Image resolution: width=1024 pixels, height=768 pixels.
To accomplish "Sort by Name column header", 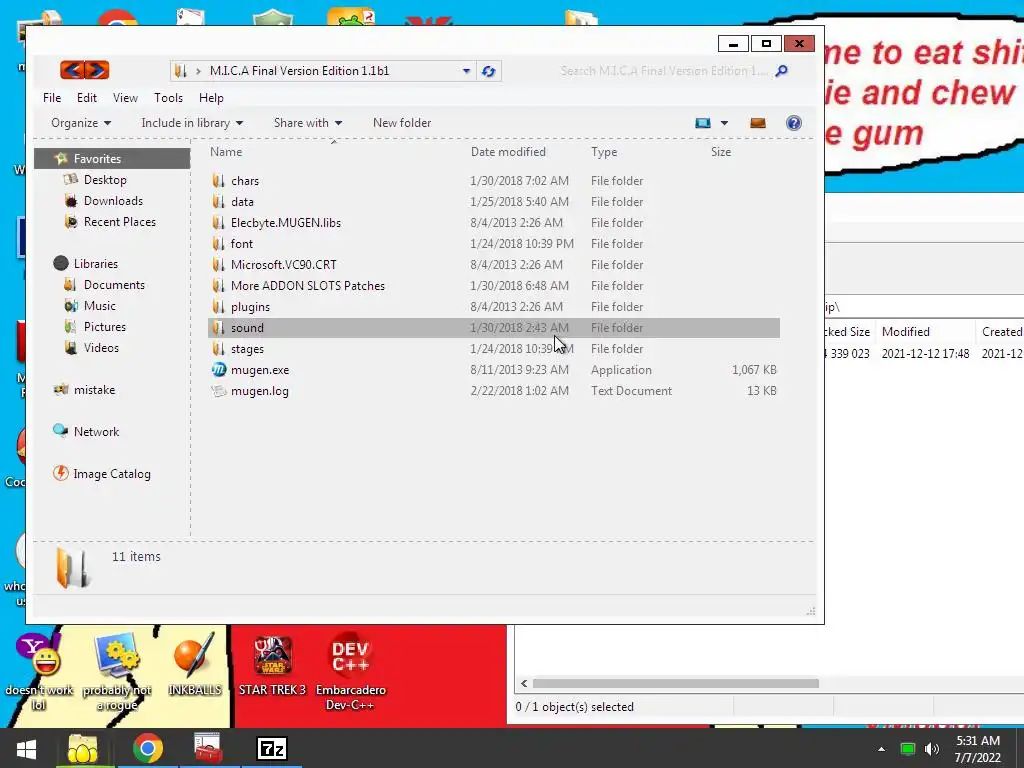I will [x=226, y=152].
